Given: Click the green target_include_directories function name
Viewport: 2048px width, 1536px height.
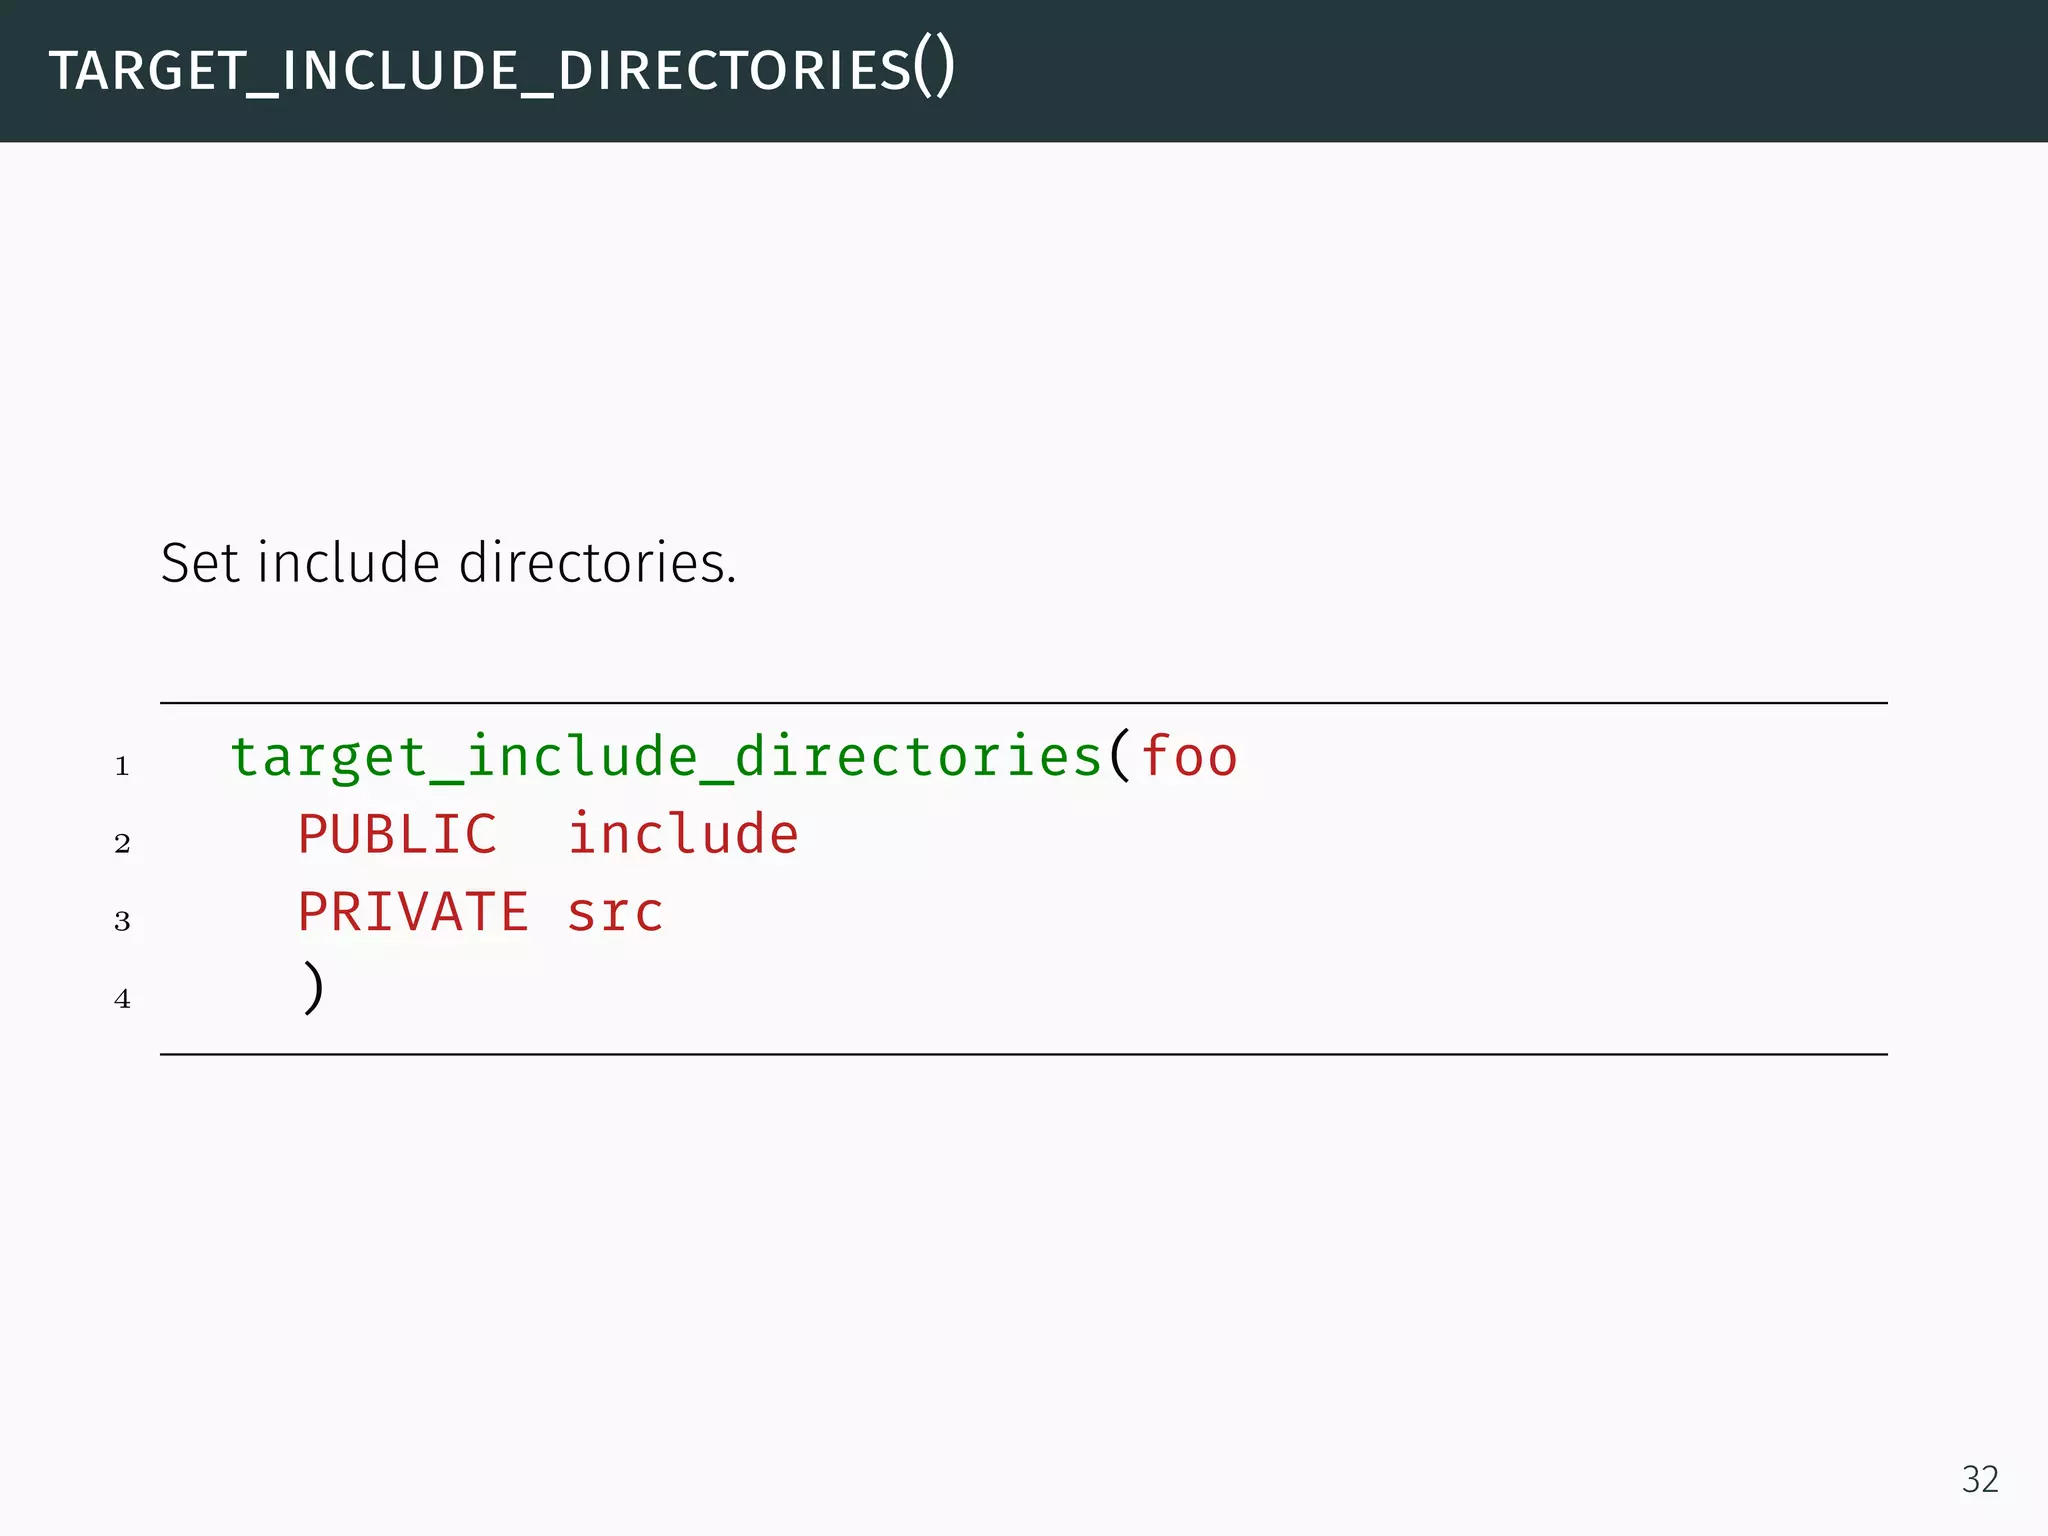Looking at the screenshot, I should (666, 756).
